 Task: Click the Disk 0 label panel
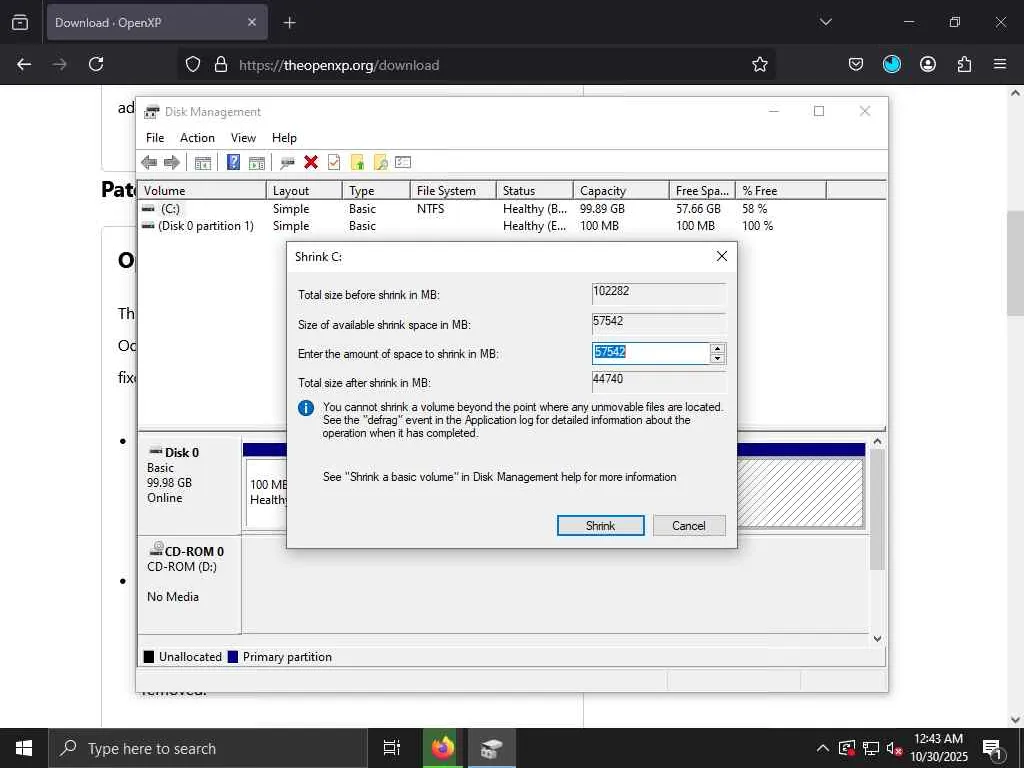189,485
